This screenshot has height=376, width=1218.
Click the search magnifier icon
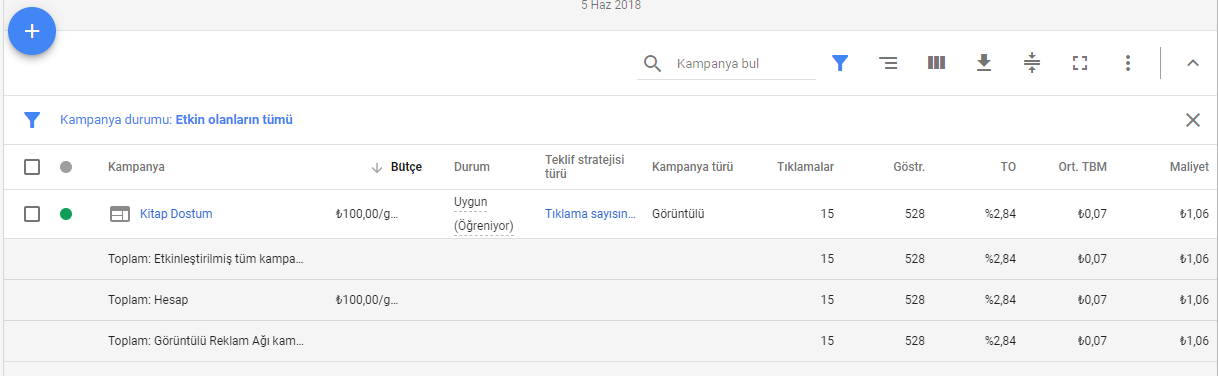click(652, 64)
